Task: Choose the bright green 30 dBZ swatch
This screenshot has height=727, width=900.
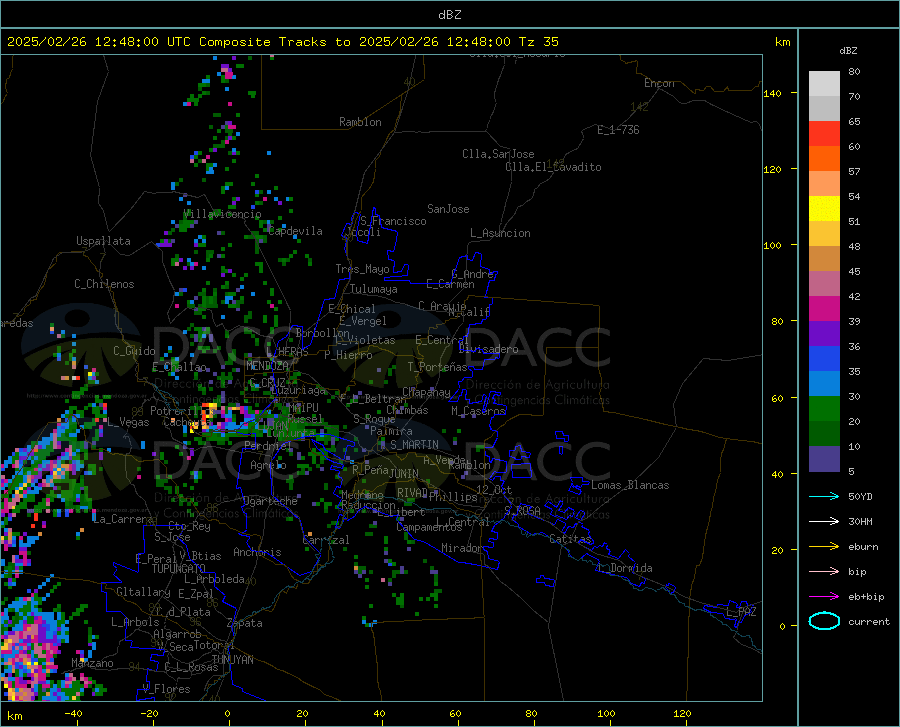Action: (x=824, y=409)
